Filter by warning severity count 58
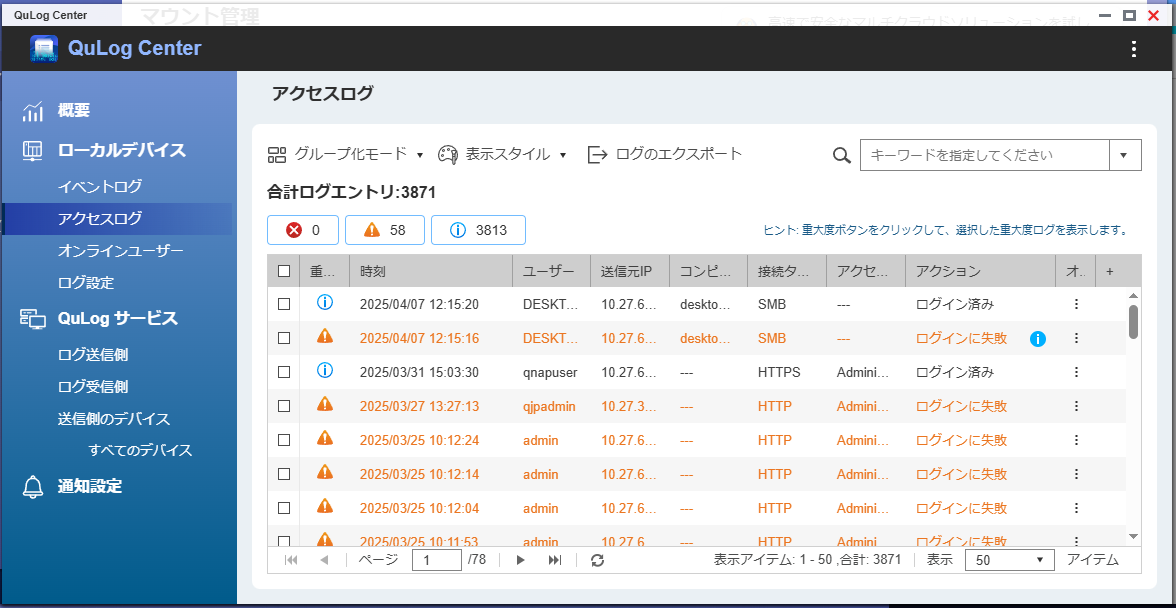This screenshot has width=1176, height=608. pyautogui.click(x=385, y=230)
